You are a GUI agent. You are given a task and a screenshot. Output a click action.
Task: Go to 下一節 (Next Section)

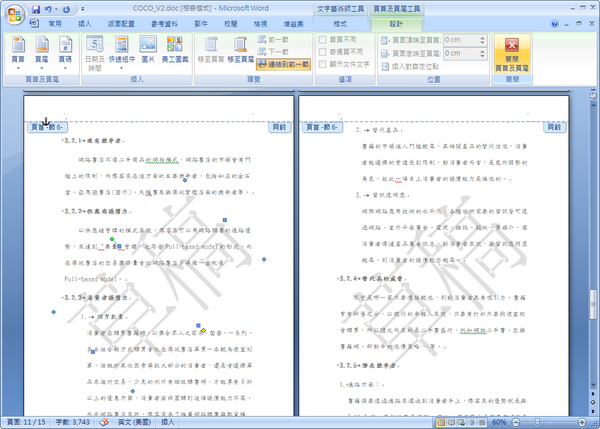(273, 52)
